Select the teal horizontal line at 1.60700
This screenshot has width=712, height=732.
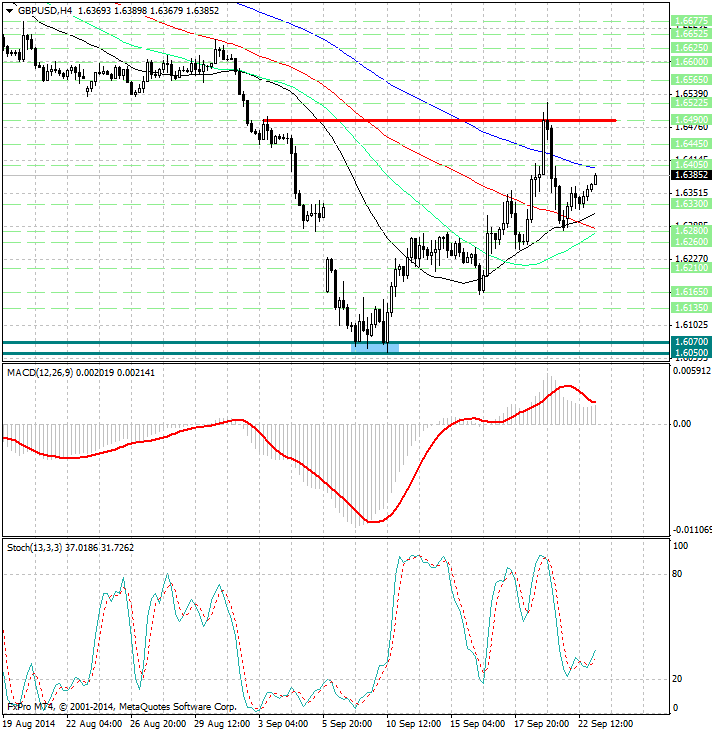(336, 342)
